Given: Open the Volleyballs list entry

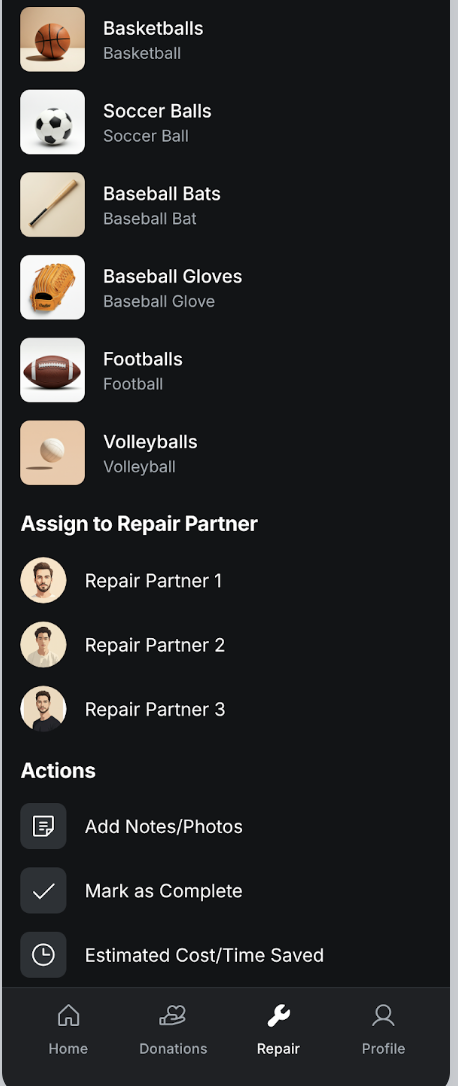Looking at the screenshot, I should tap(227, 453).
